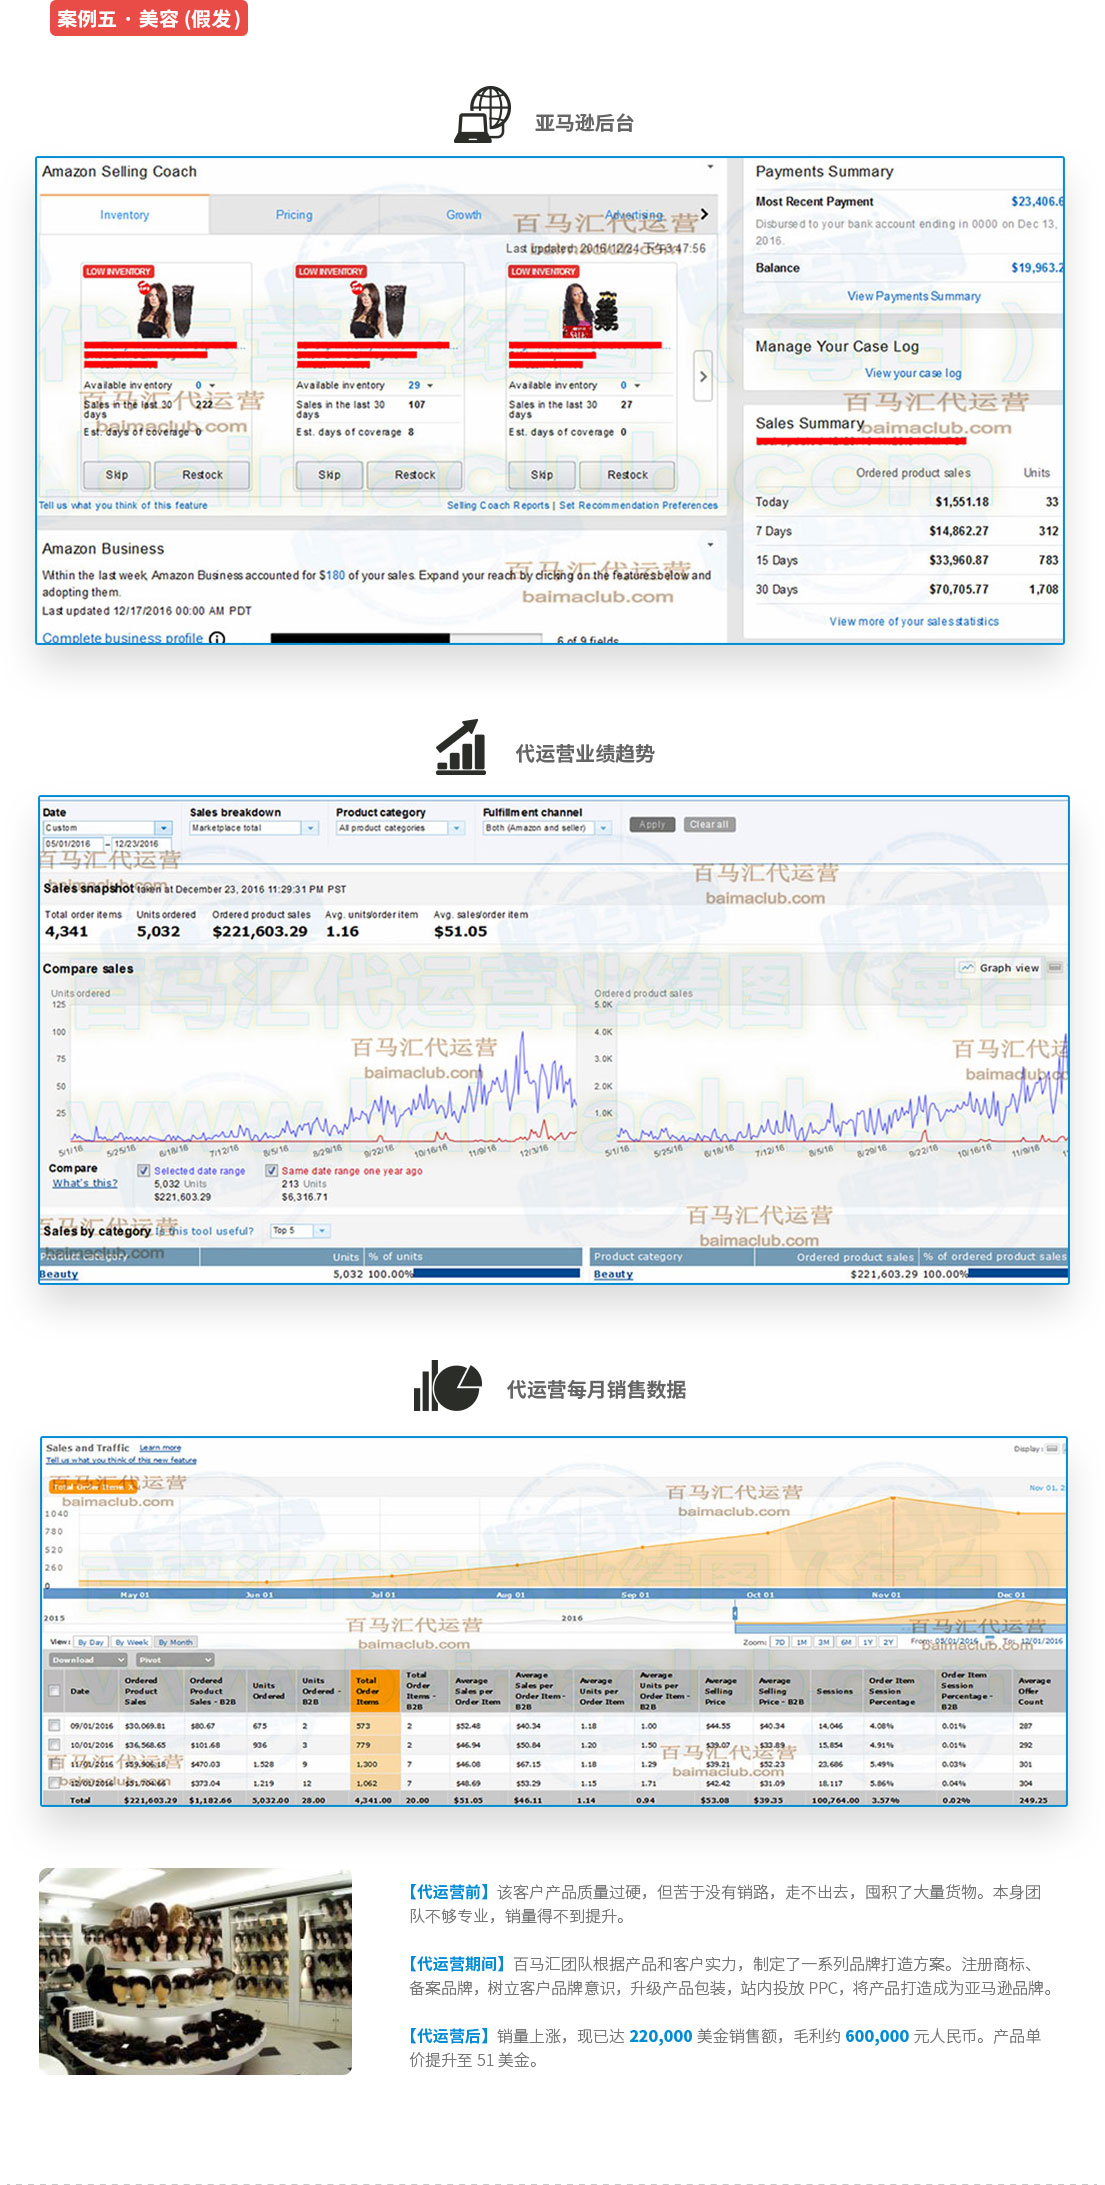Click the scroll-right arrow after the Advertising tab
Image resolution: width=1105 pixels, height=2185 pixels.
tap(704, 214)
